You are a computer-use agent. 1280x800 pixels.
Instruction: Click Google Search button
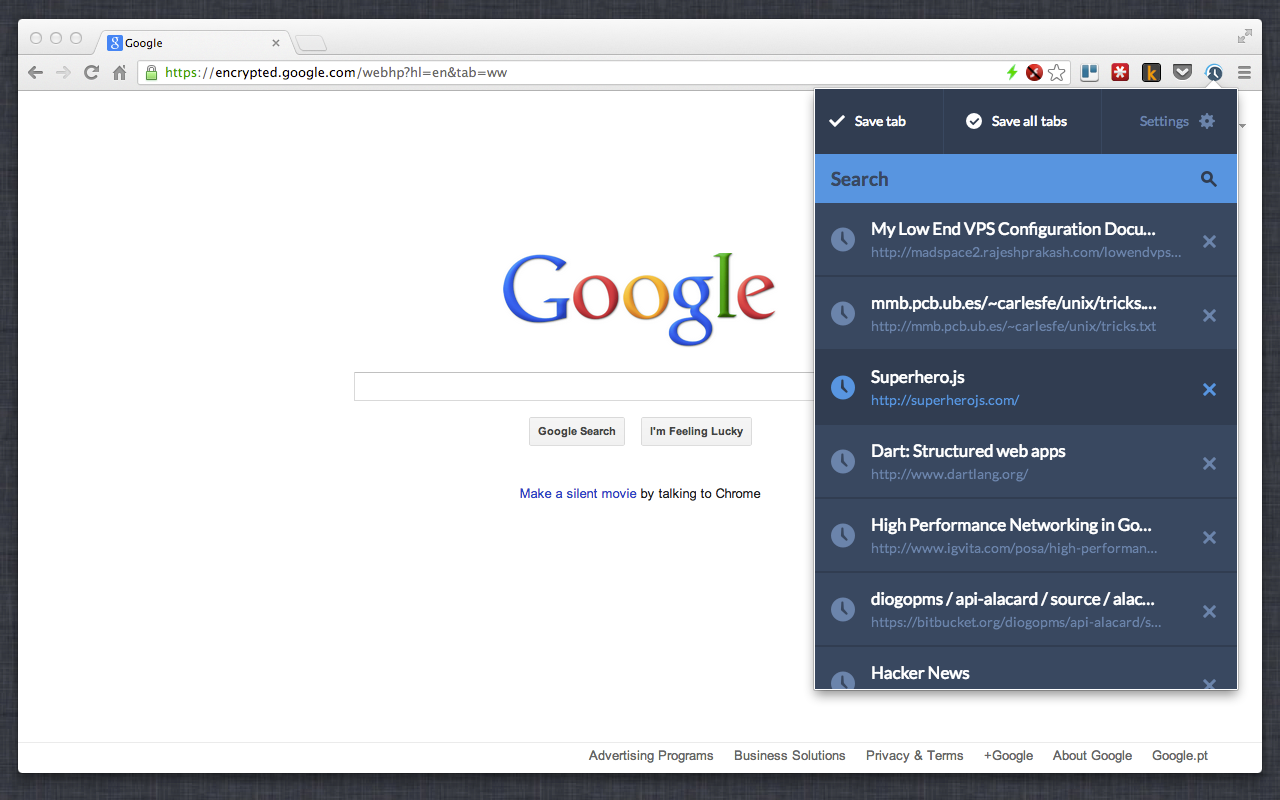[x=577, y=431]
